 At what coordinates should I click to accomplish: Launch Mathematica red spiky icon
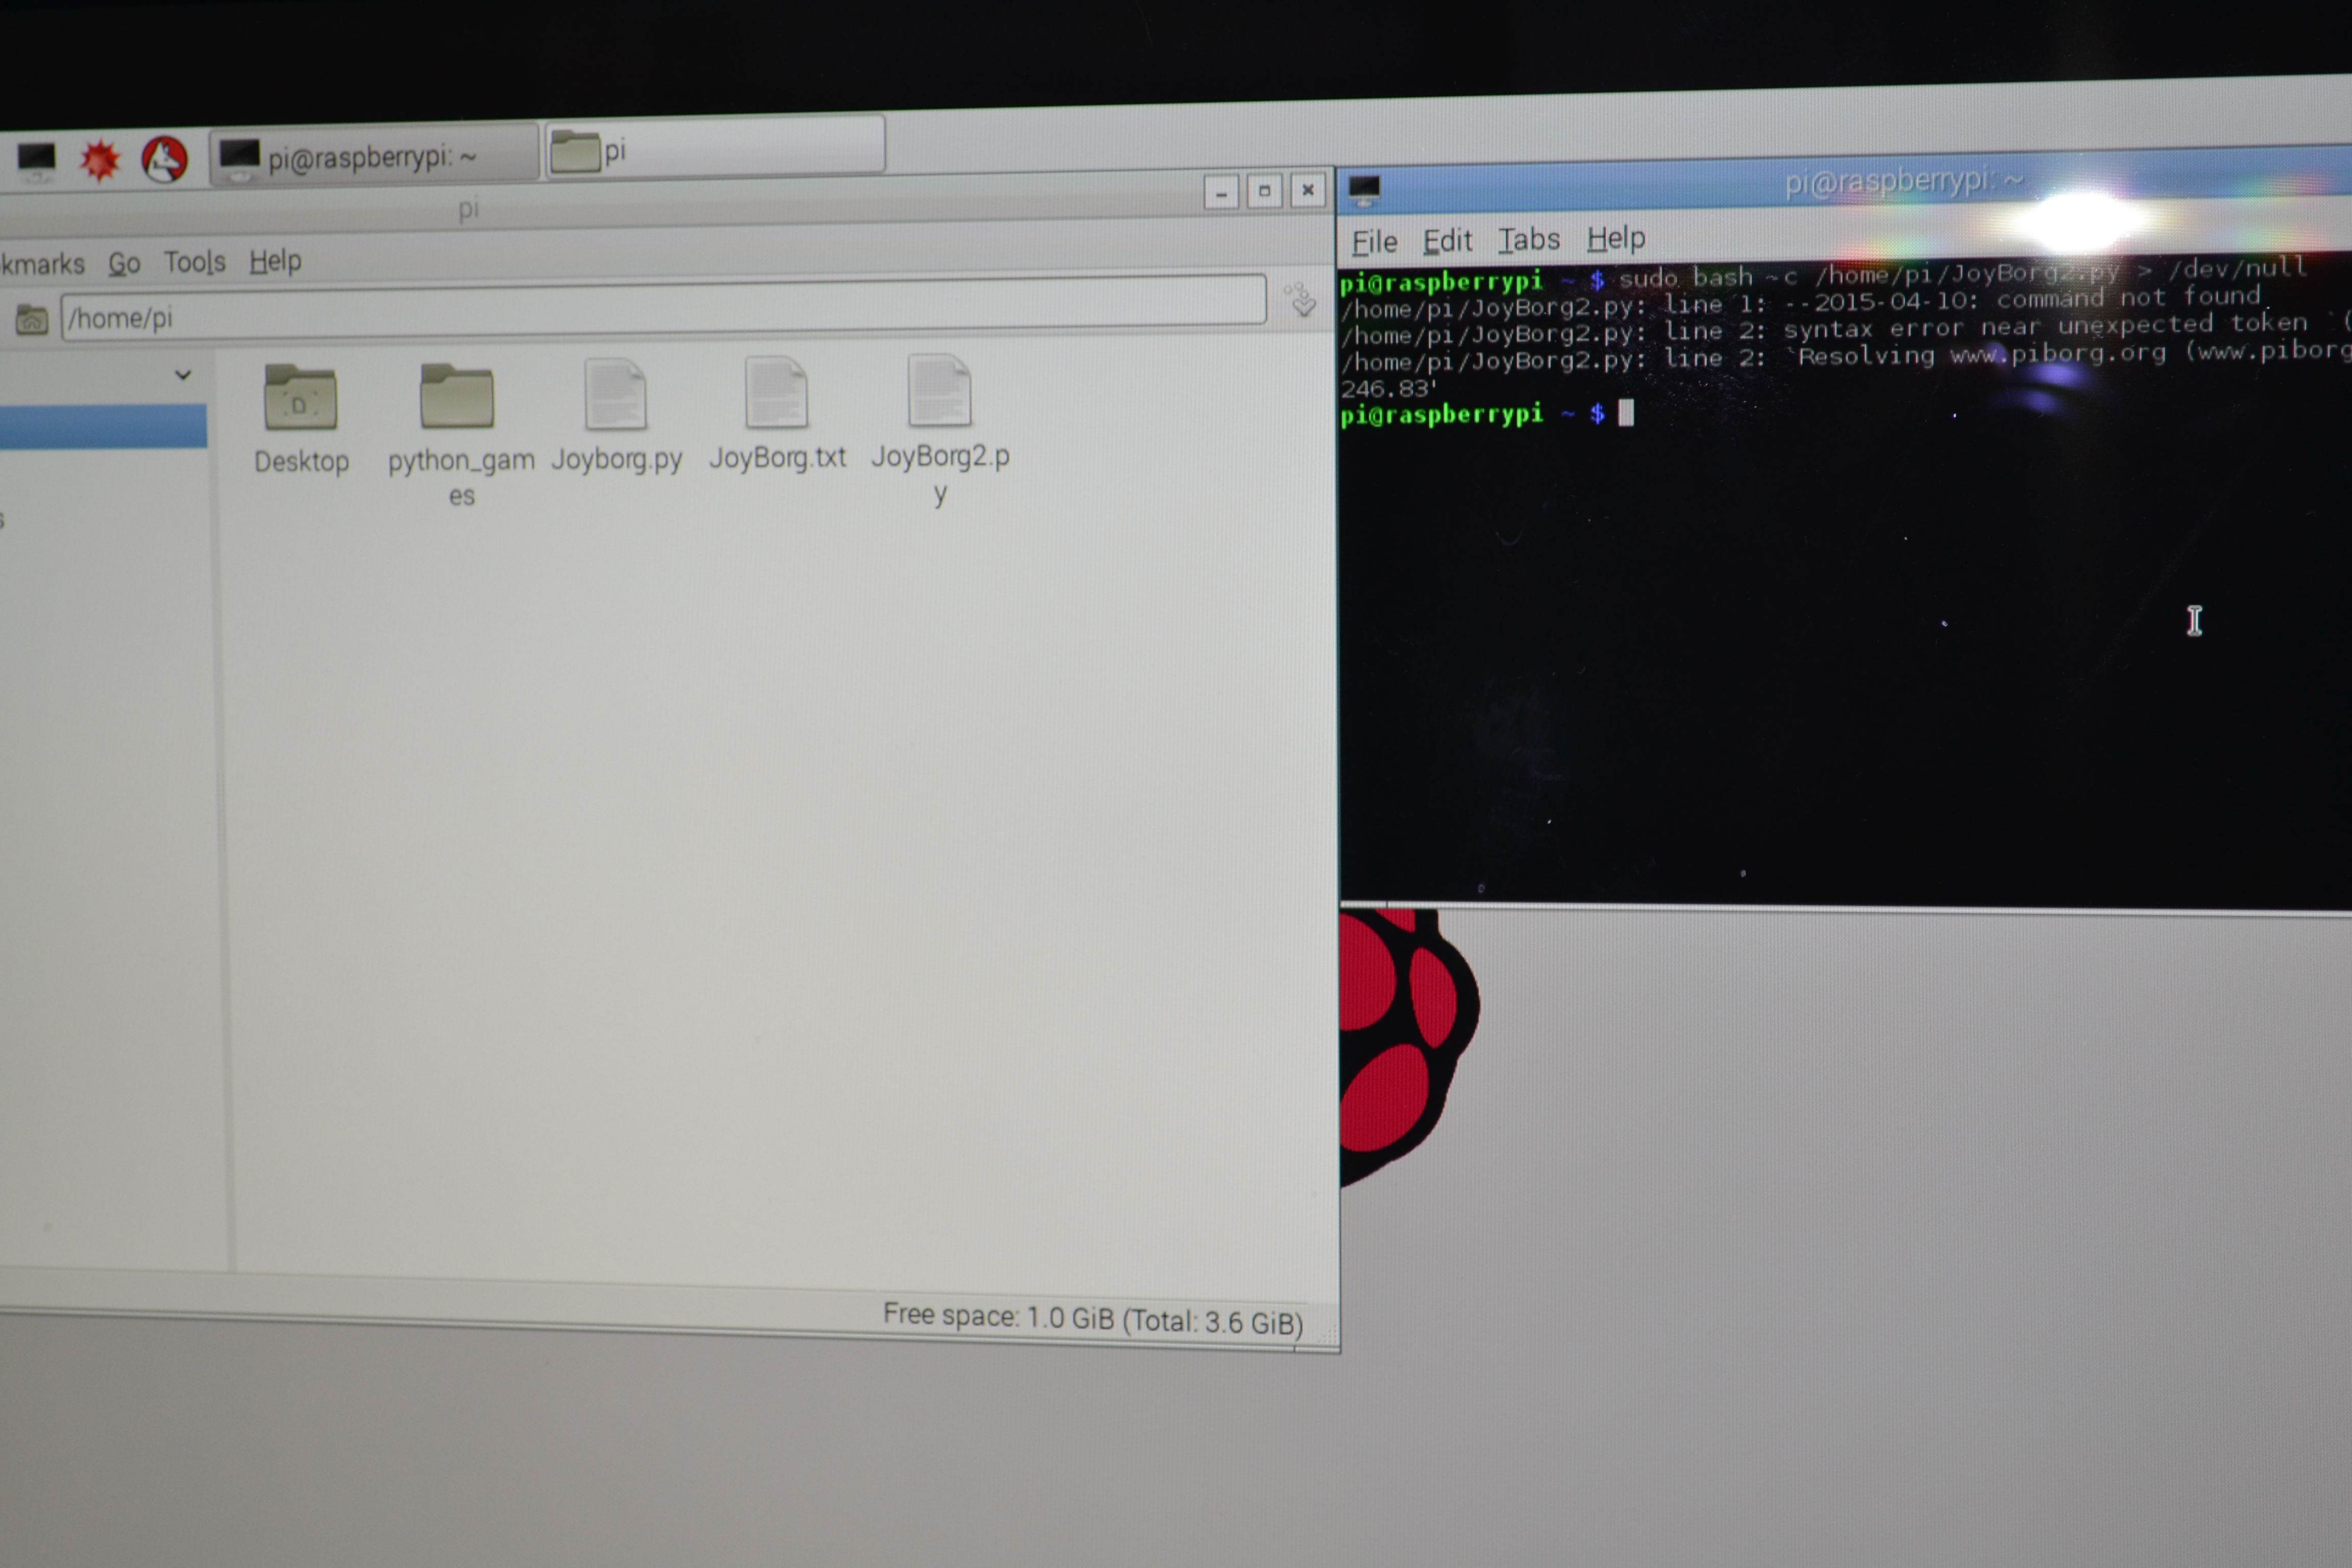(x=100, y=160)
